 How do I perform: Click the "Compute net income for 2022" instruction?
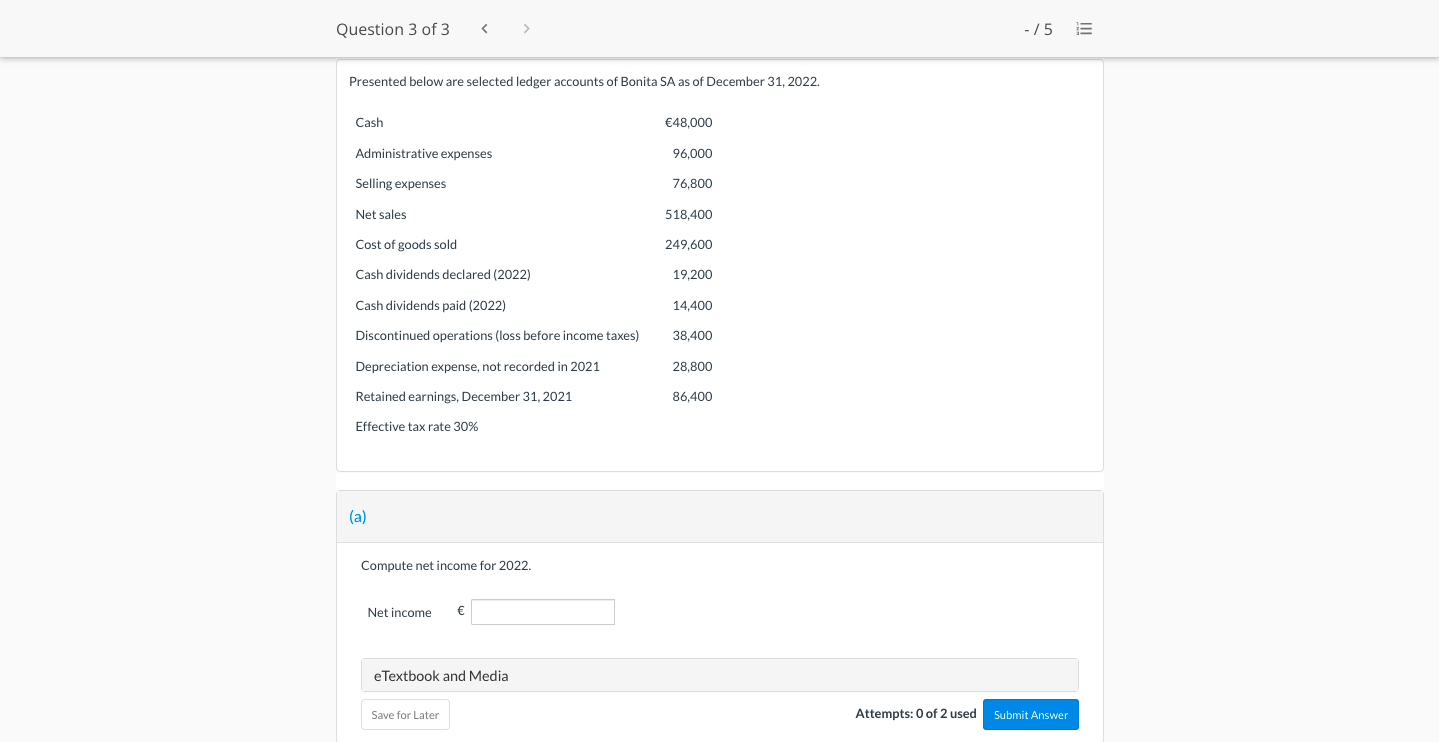(446, 565)
